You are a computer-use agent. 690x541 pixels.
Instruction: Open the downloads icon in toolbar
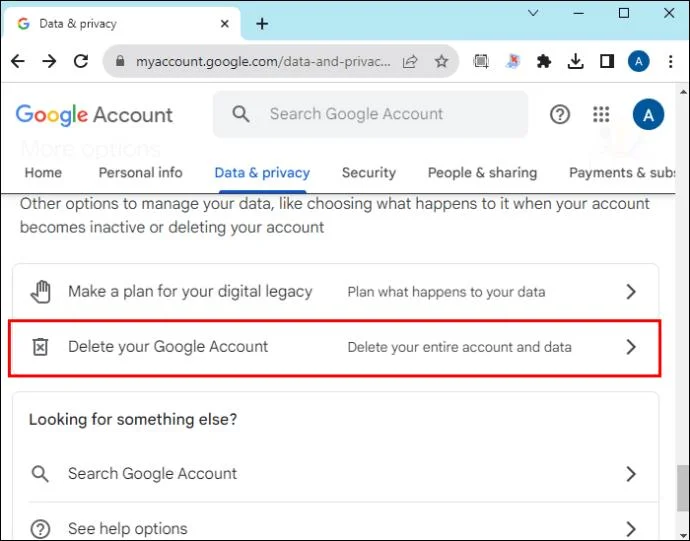click(x=575, y=62)
